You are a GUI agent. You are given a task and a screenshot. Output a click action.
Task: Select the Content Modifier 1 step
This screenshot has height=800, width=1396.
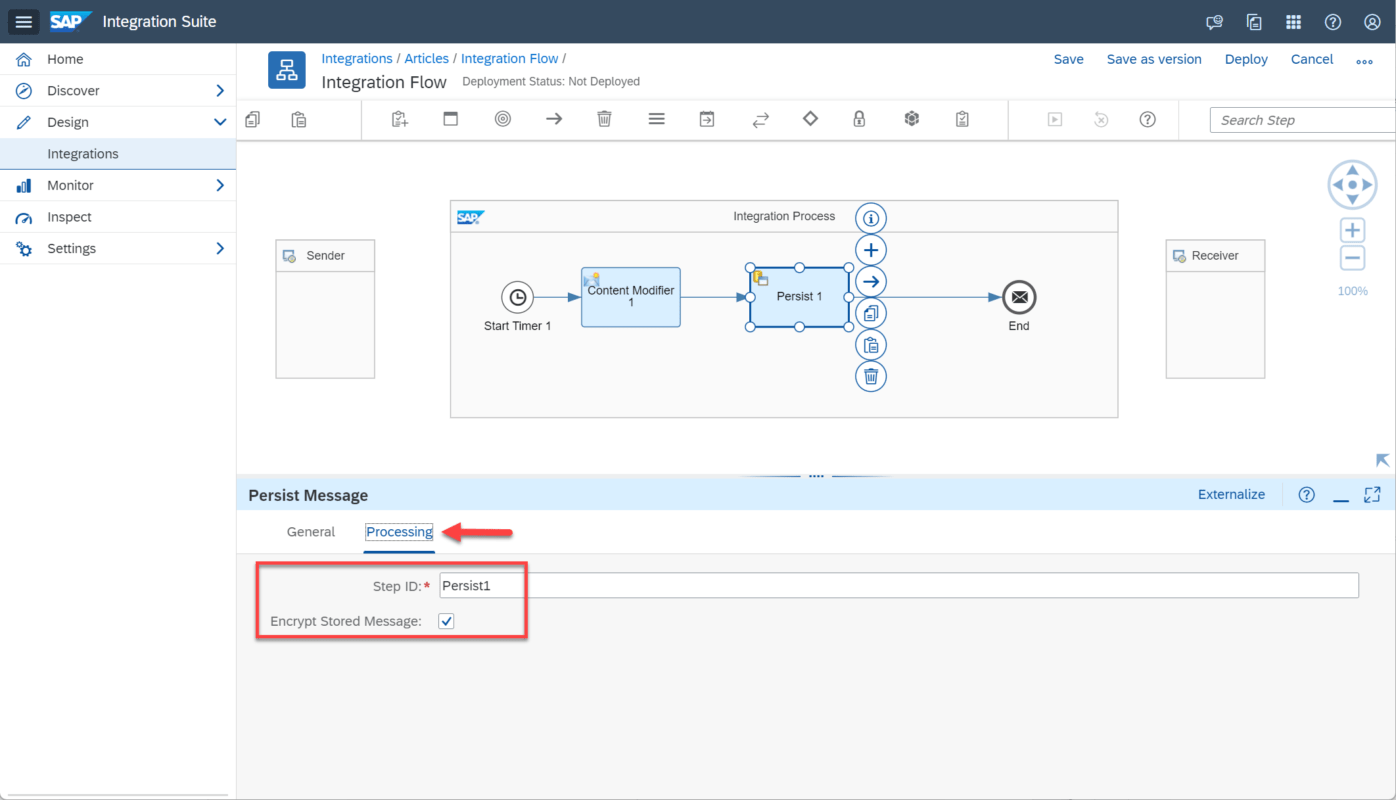coord(631,297)
